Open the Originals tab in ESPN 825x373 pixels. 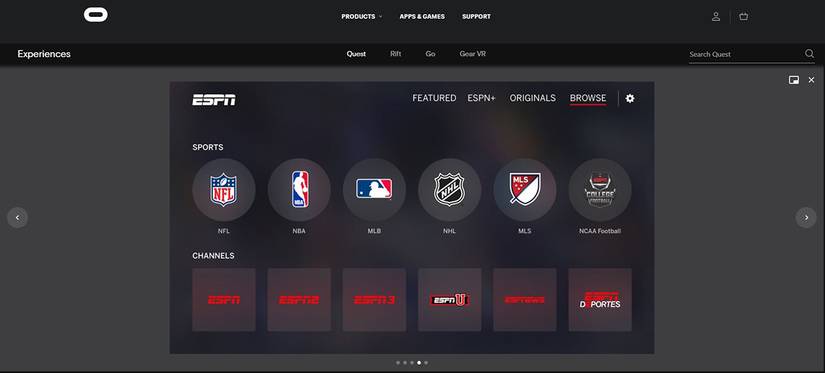tap(532, 98)
